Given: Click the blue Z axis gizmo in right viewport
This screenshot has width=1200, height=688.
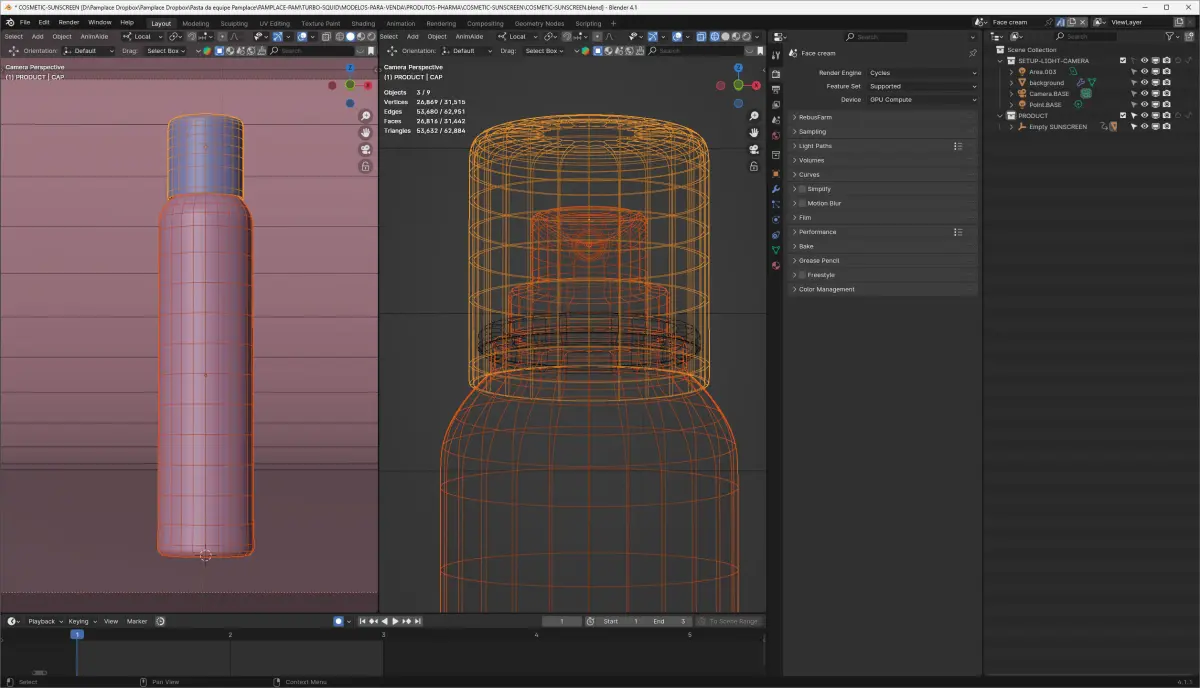Looking at the screenshot, I should coord(738,68).
